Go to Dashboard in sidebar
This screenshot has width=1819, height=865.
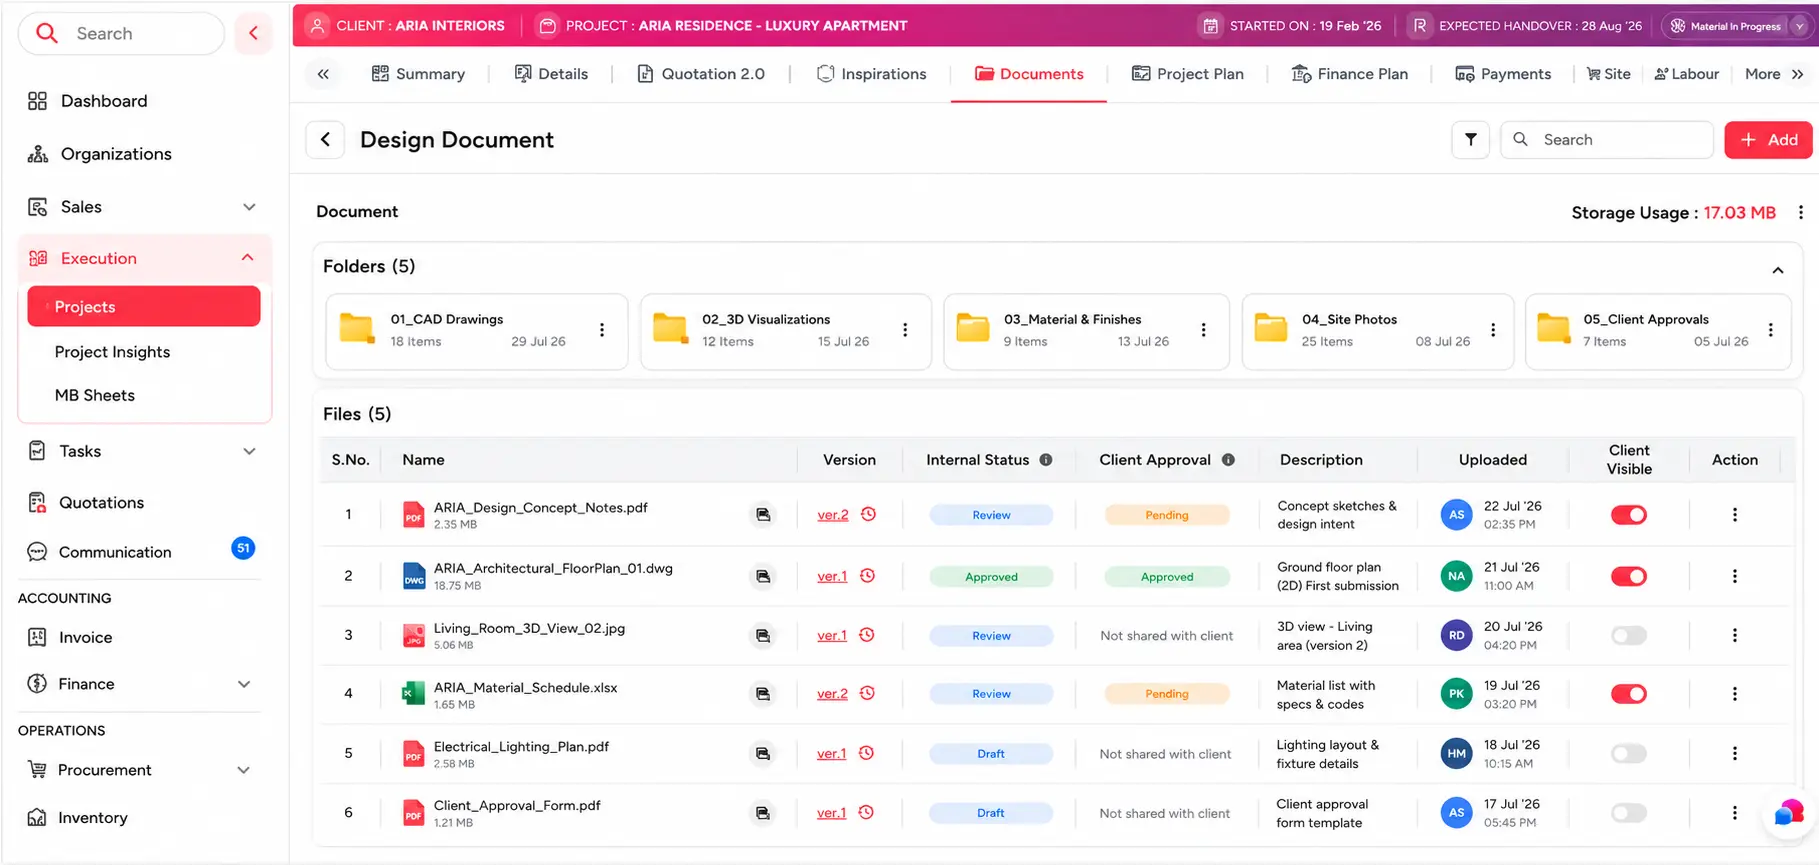[x=104, y=101]
